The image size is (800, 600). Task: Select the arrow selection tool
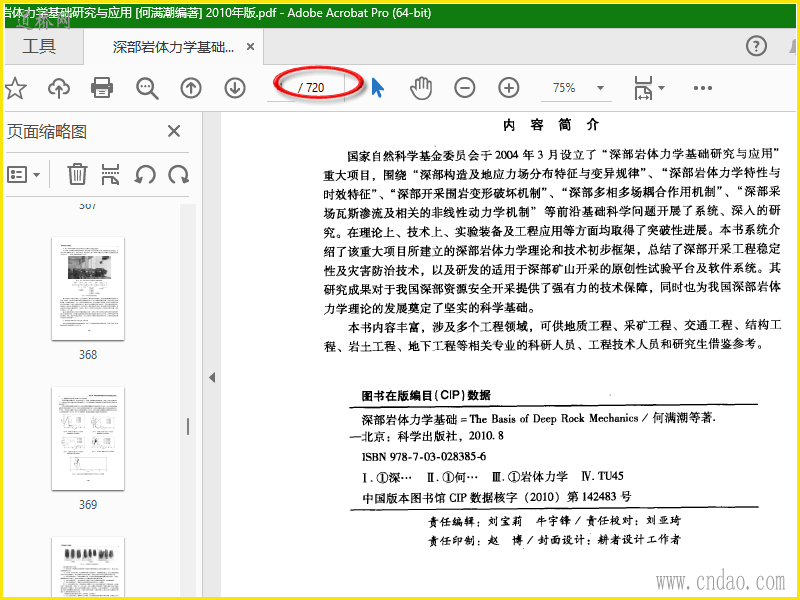coord(377,88)
